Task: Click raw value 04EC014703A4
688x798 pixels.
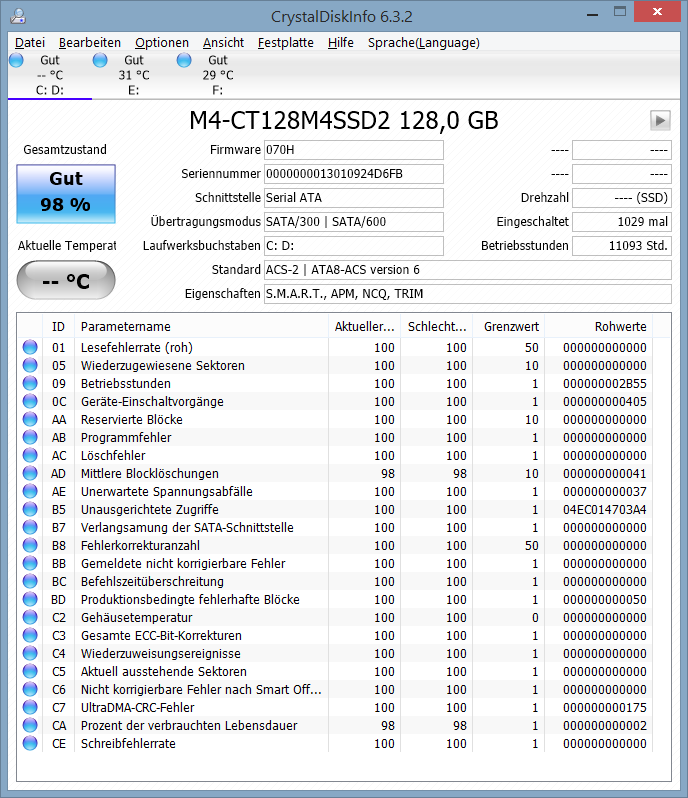Action: coord(605,509)
